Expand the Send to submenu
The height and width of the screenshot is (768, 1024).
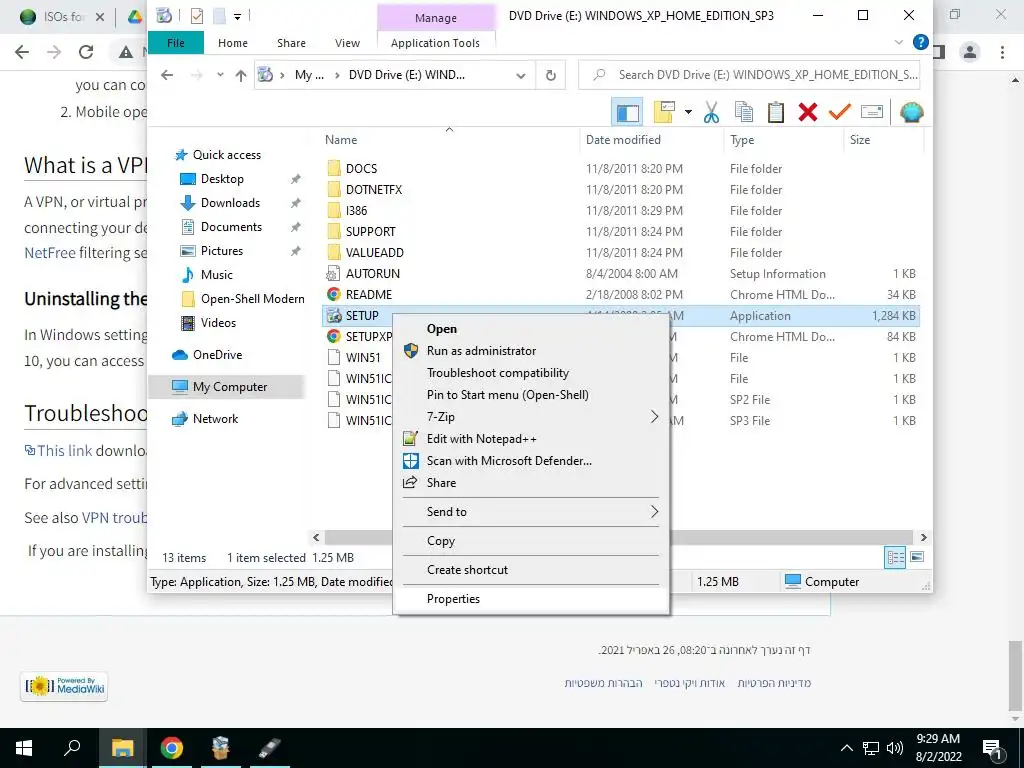click(531, 512)
